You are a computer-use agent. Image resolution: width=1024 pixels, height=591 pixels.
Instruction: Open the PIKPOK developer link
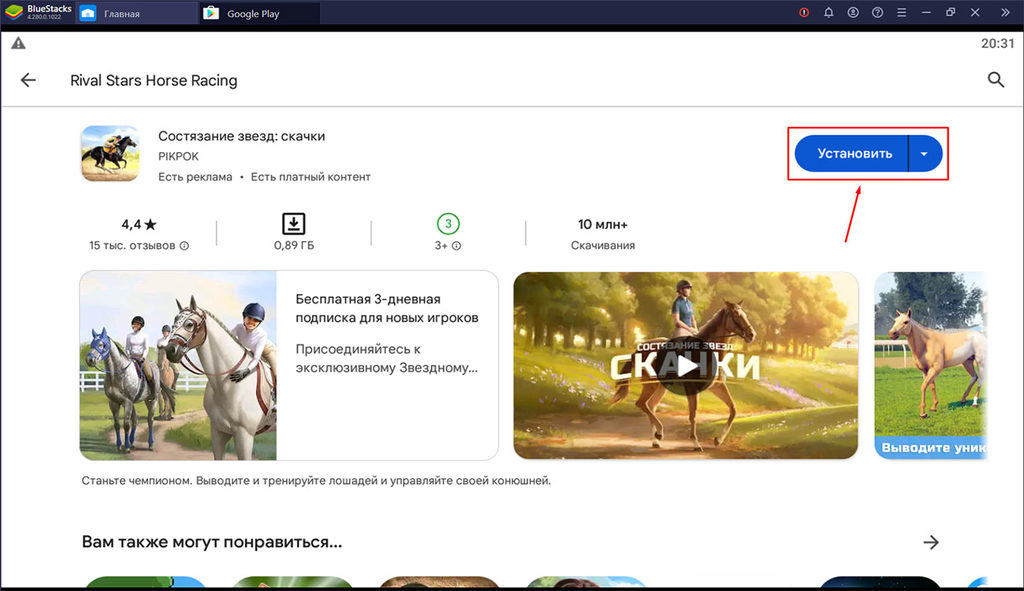(x=178, y=156)
